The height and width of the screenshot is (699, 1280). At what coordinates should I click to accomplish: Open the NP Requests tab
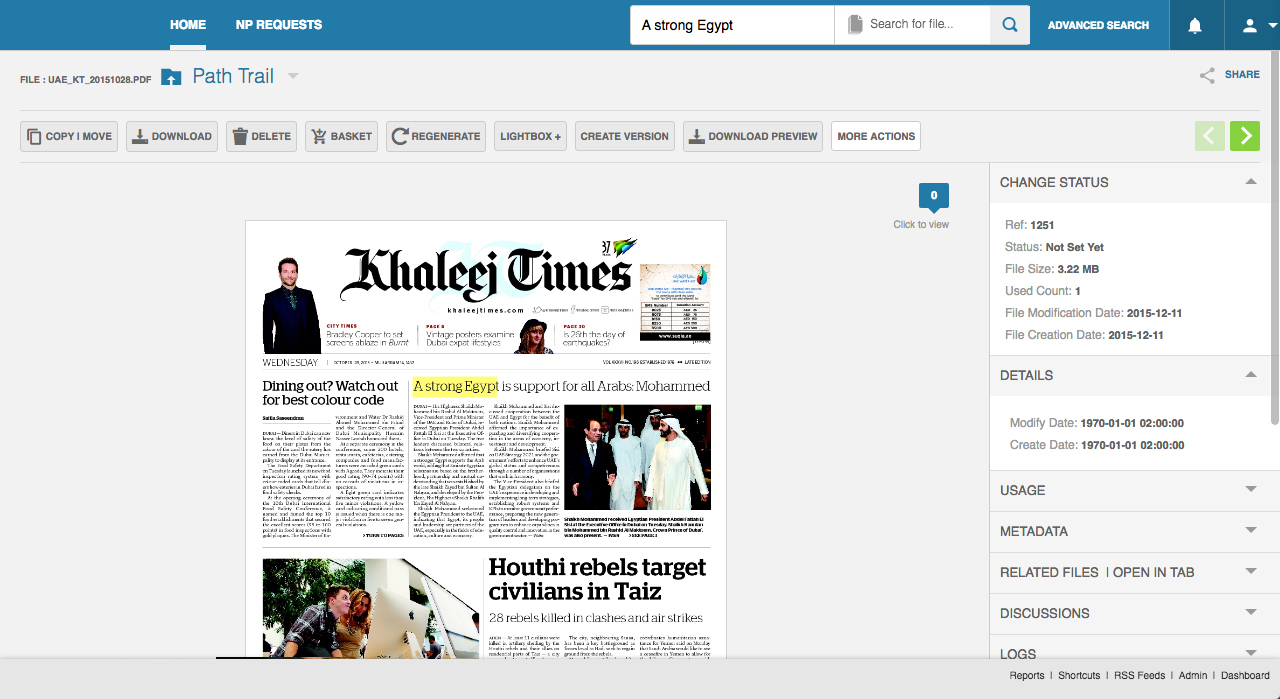279,25
